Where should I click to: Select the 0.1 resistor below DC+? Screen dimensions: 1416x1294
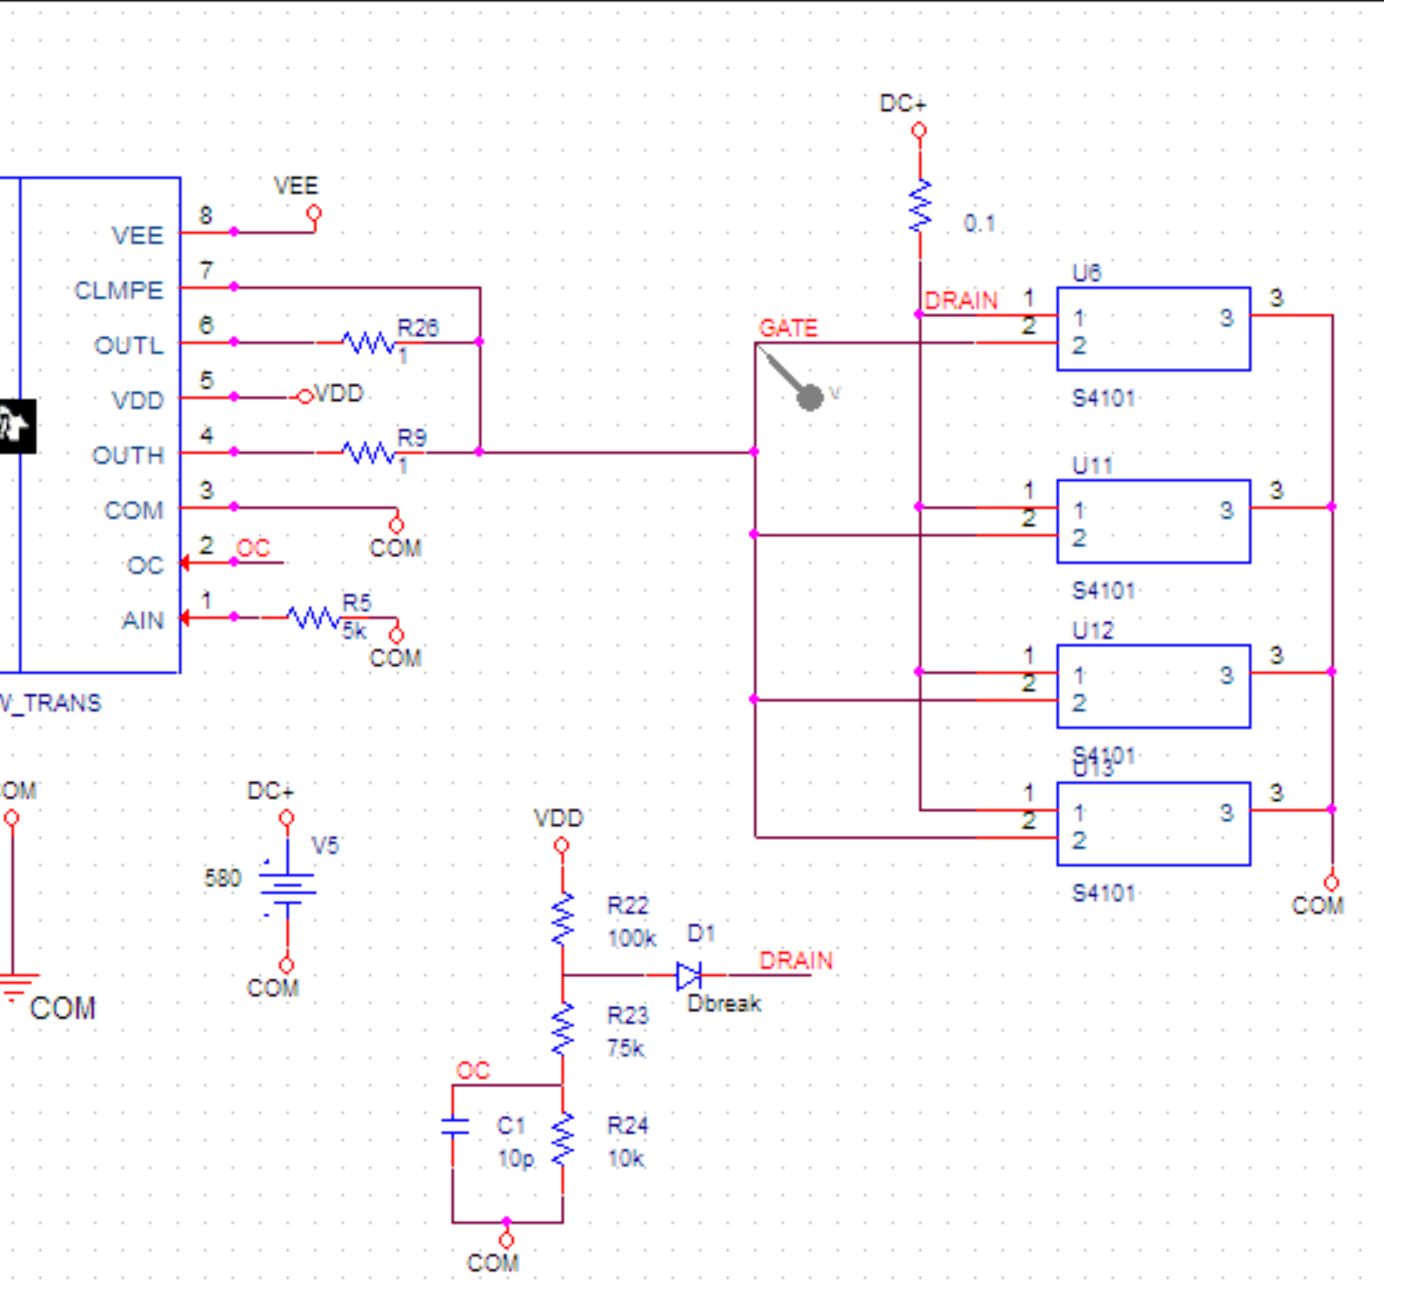(920, 206)
